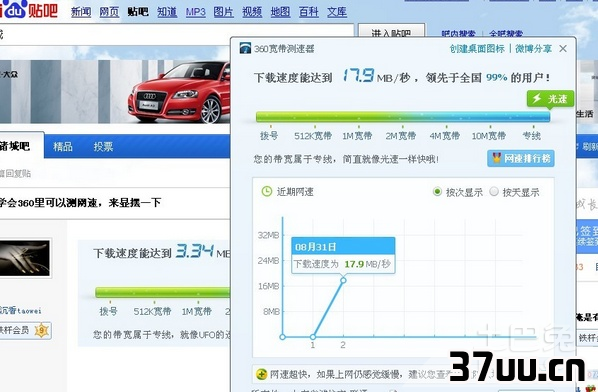
Task: Click 微博分享 link
Action: 533,48
